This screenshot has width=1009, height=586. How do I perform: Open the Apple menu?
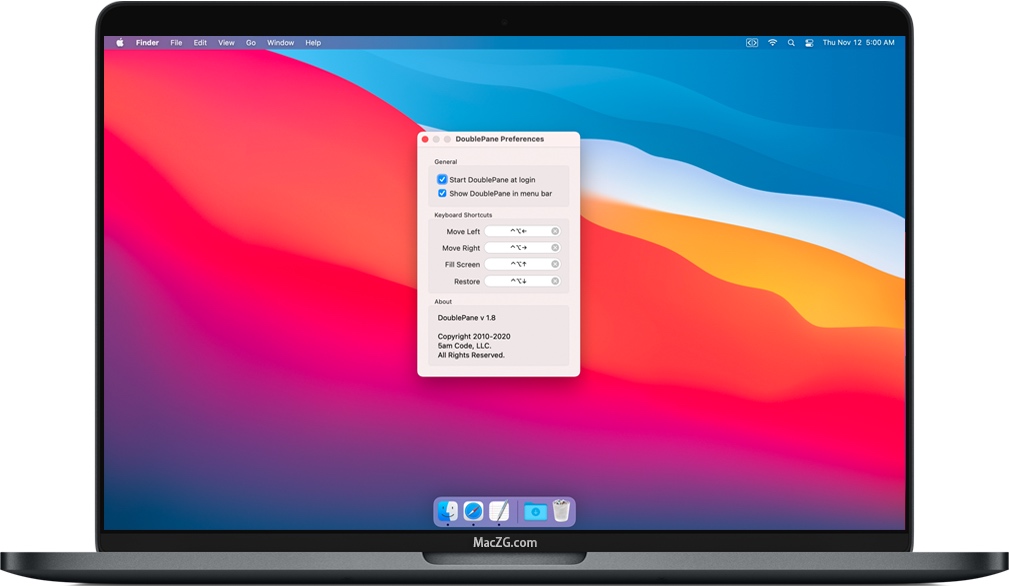pos(119,42)
